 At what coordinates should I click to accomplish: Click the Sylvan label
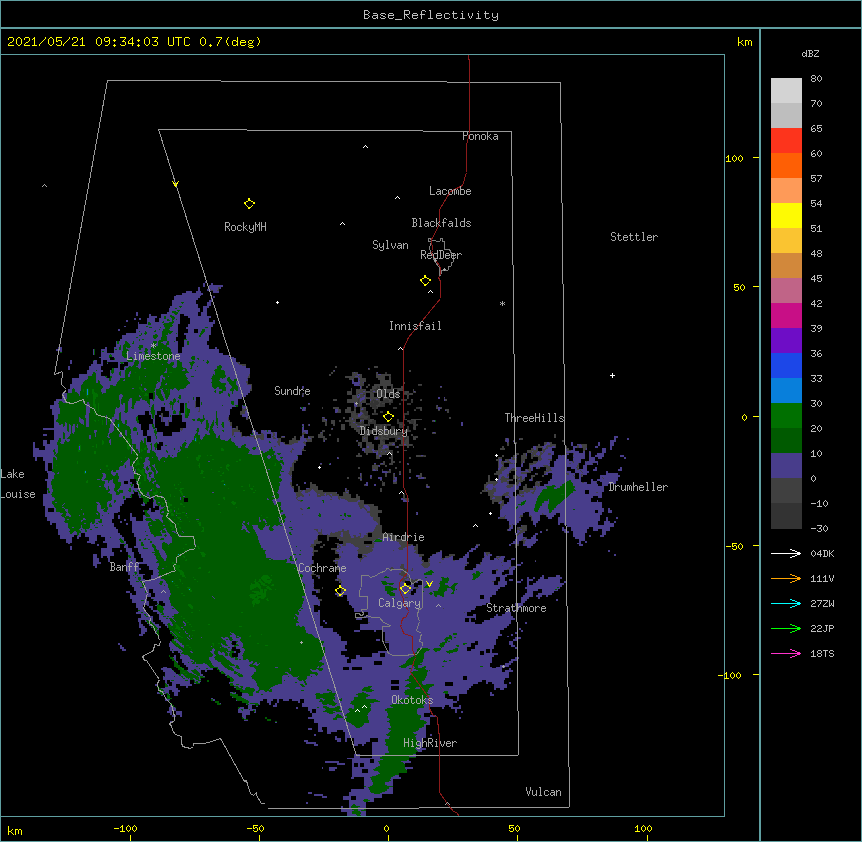[390, 245]
